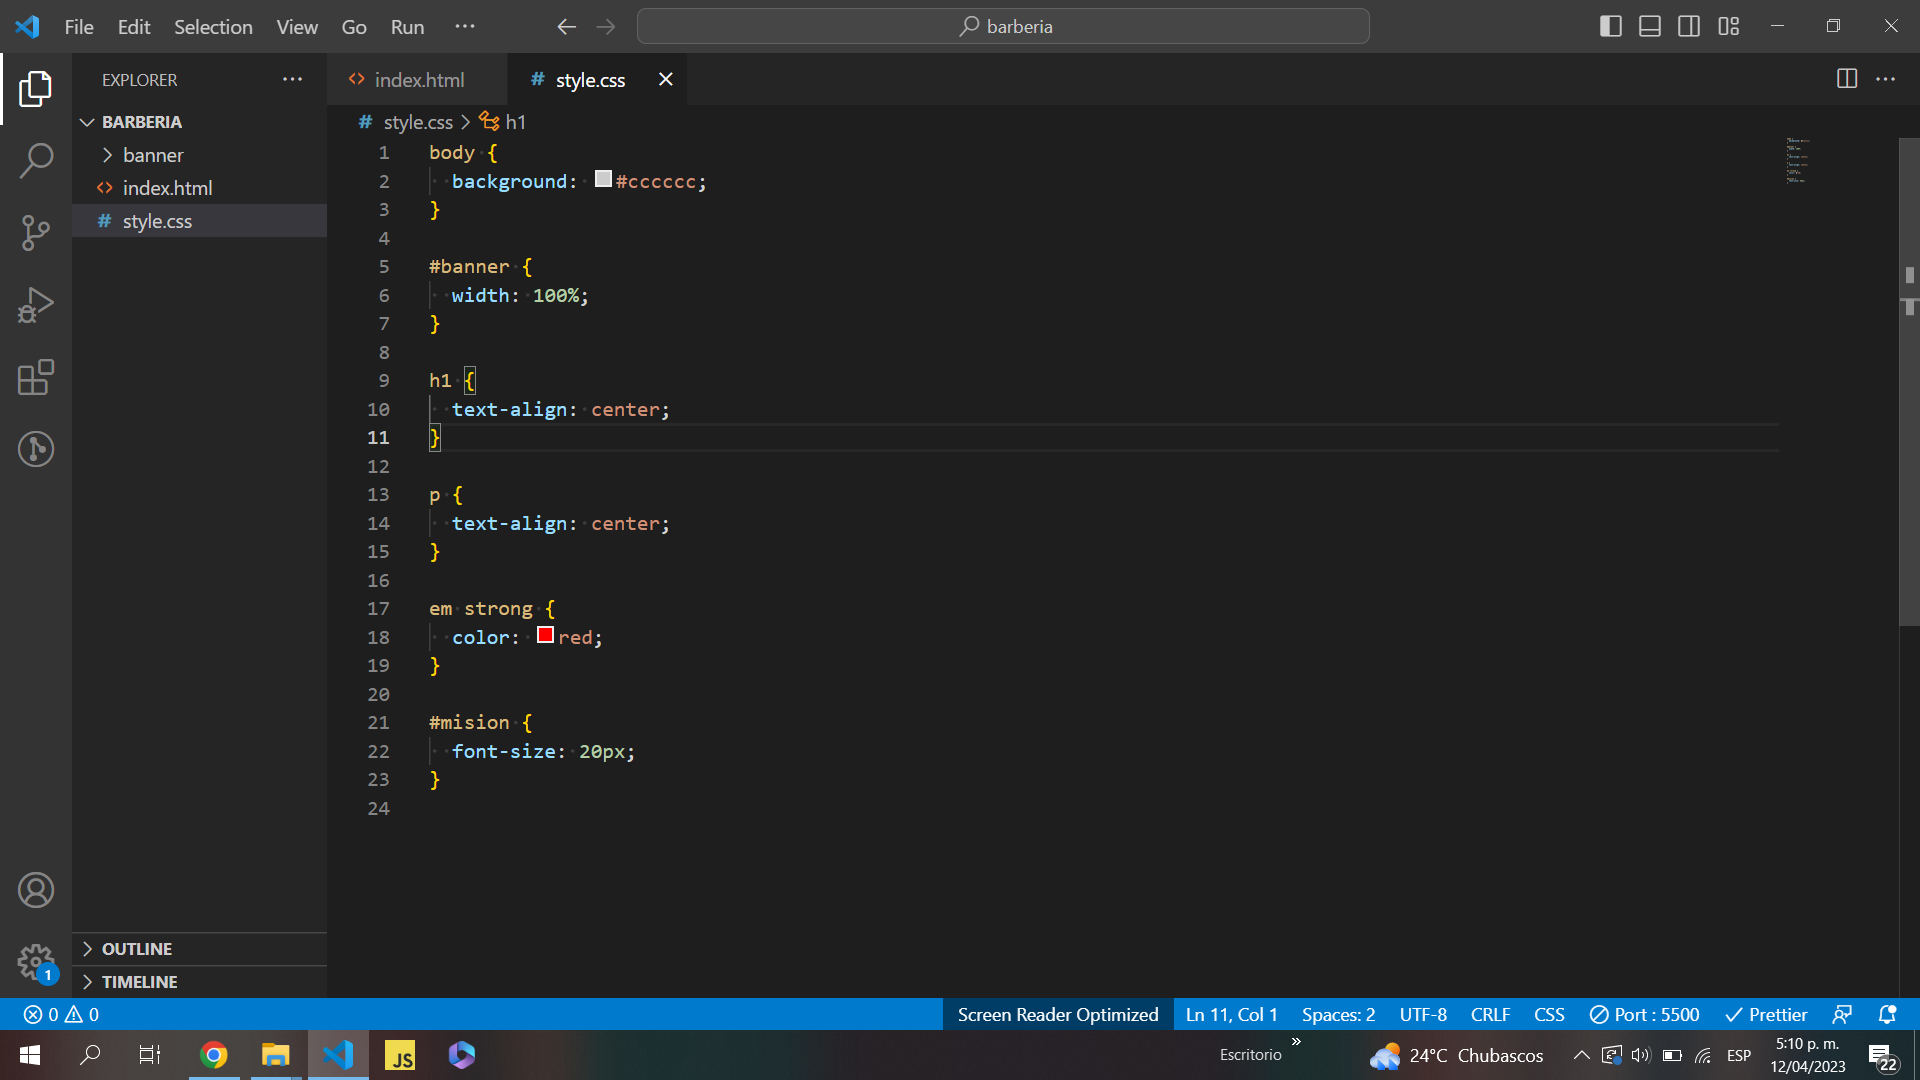Click the Prettier status item
Screen dimensions: 1920x1080
point(1767,1014)
